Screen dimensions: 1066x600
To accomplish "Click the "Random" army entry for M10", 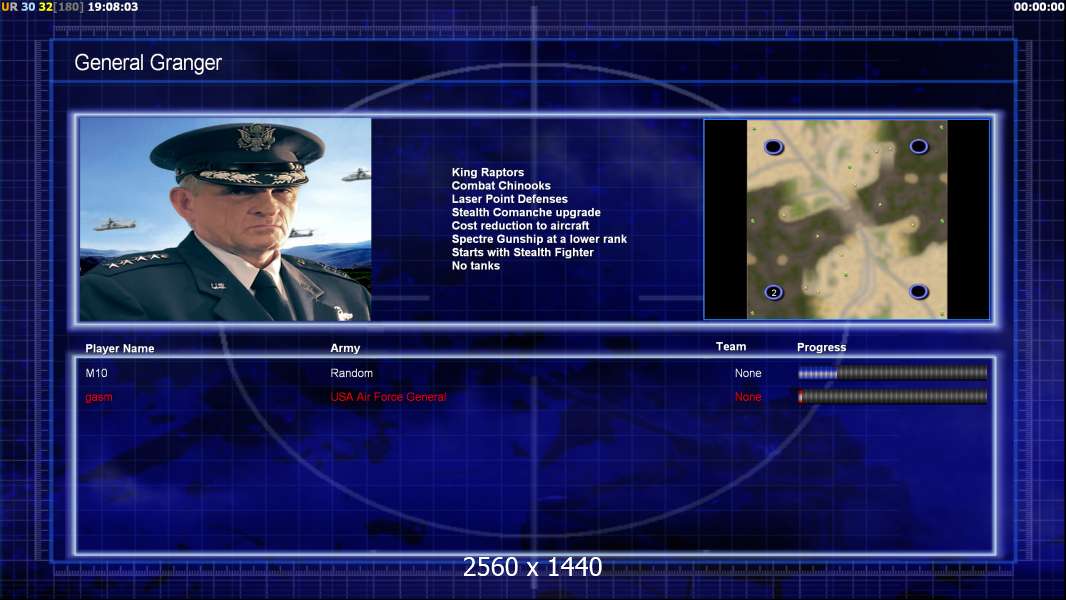I will coord(351,373).
